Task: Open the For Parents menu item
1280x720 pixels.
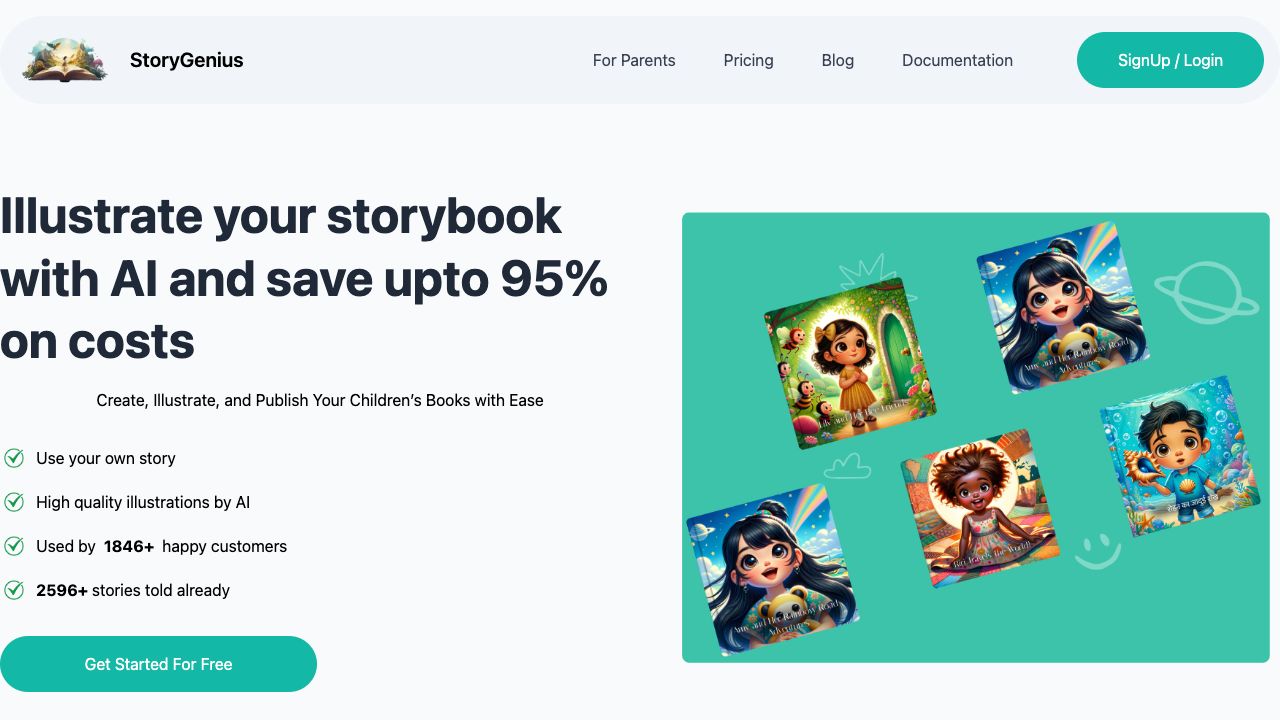Action: pos(634,60)
